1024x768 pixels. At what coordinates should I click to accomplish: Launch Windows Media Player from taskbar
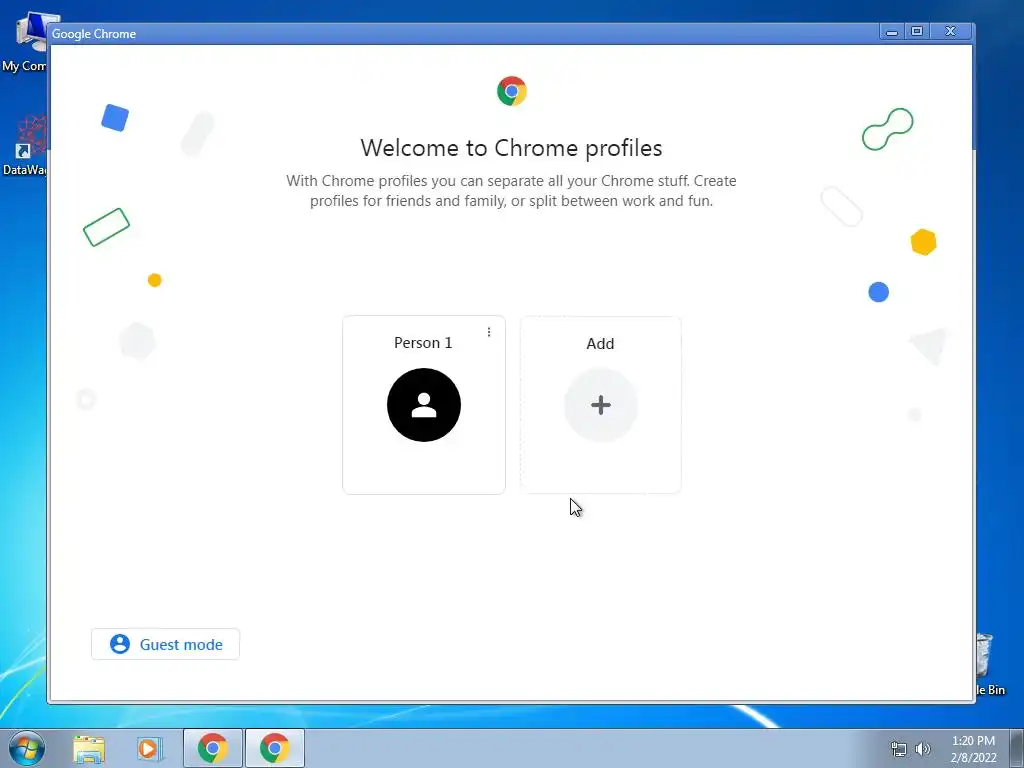pyautogui.click(x=150, y=748)
